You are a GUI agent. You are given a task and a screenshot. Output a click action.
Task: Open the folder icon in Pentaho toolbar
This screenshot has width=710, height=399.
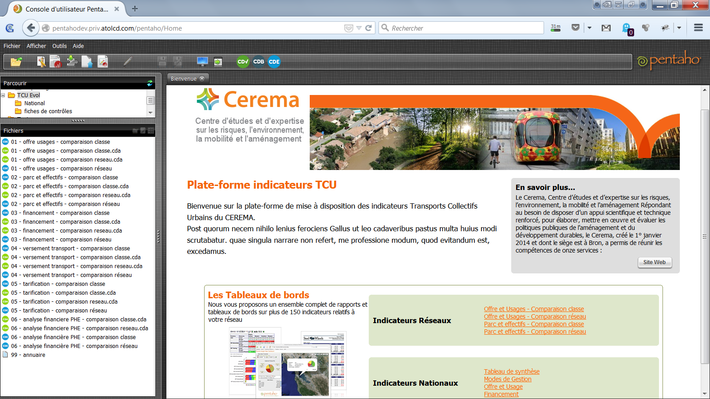coord(16,62)
